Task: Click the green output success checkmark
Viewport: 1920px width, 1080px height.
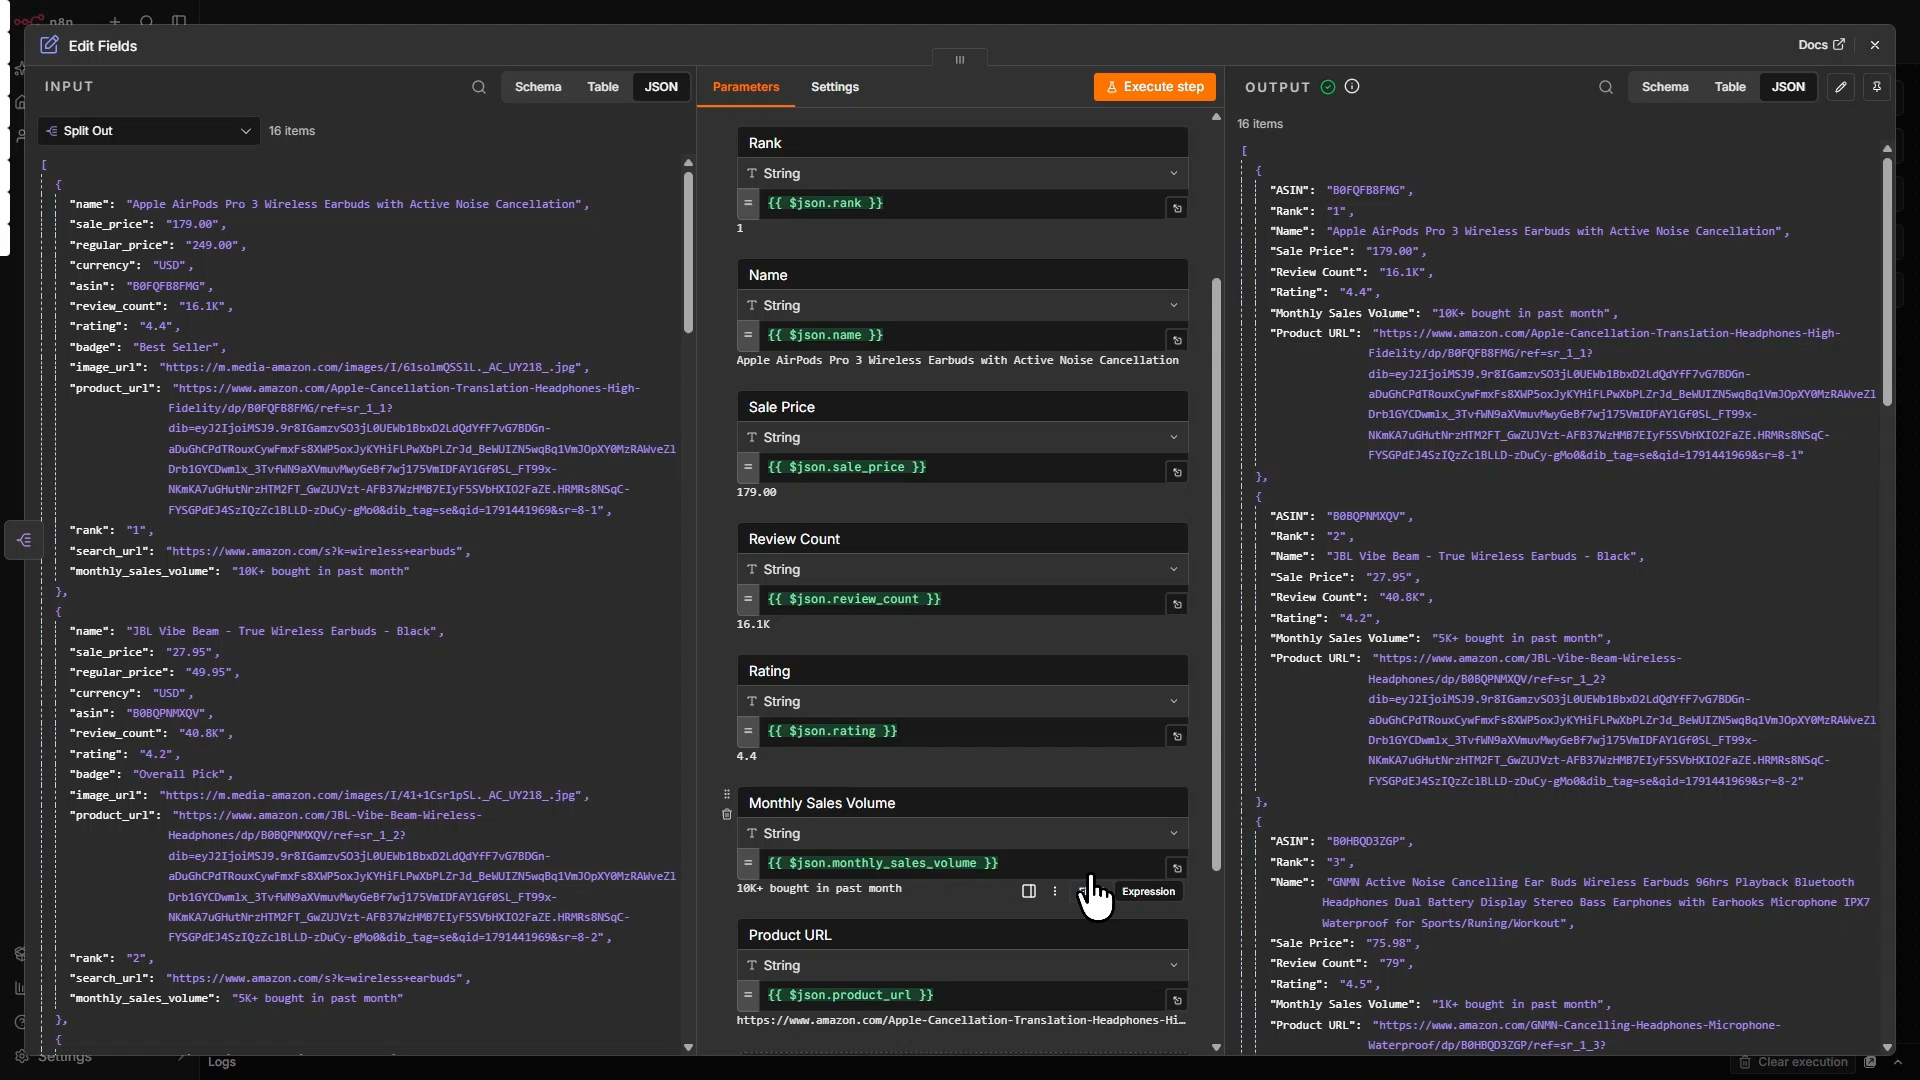Action: pos(1328,87)
